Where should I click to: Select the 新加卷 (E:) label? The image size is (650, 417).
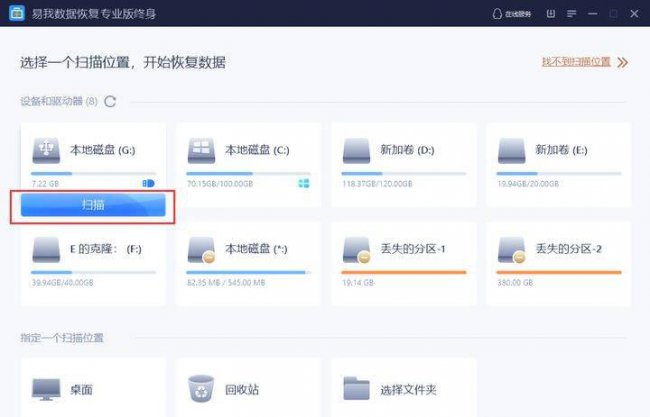[562, 150]
